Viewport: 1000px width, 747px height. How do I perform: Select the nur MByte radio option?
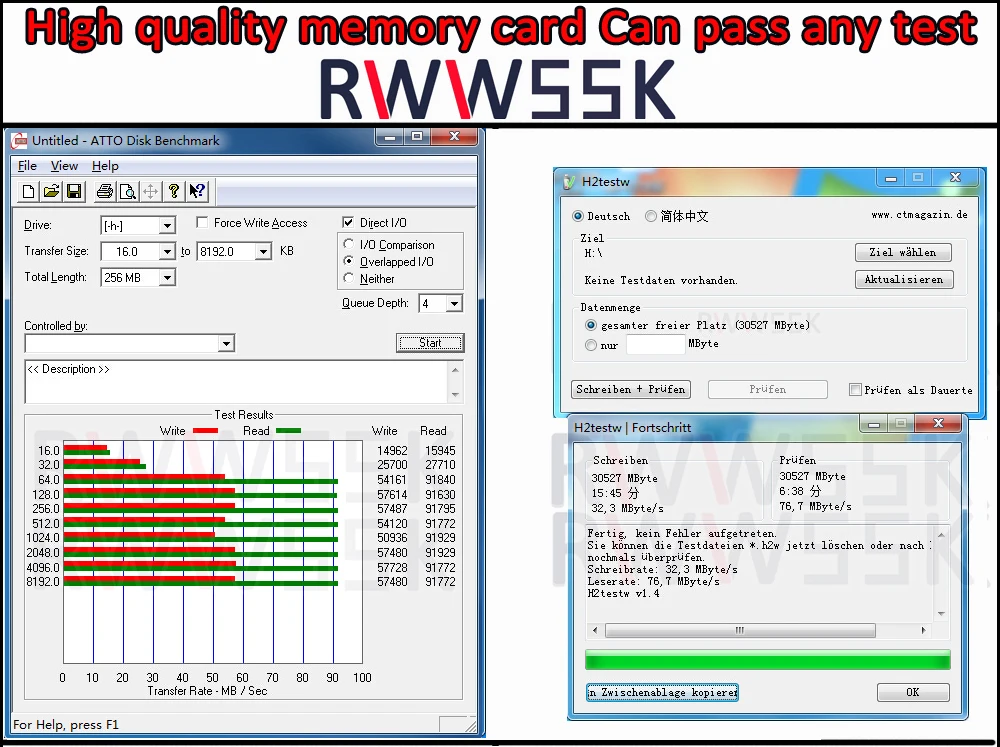point(591,345)
